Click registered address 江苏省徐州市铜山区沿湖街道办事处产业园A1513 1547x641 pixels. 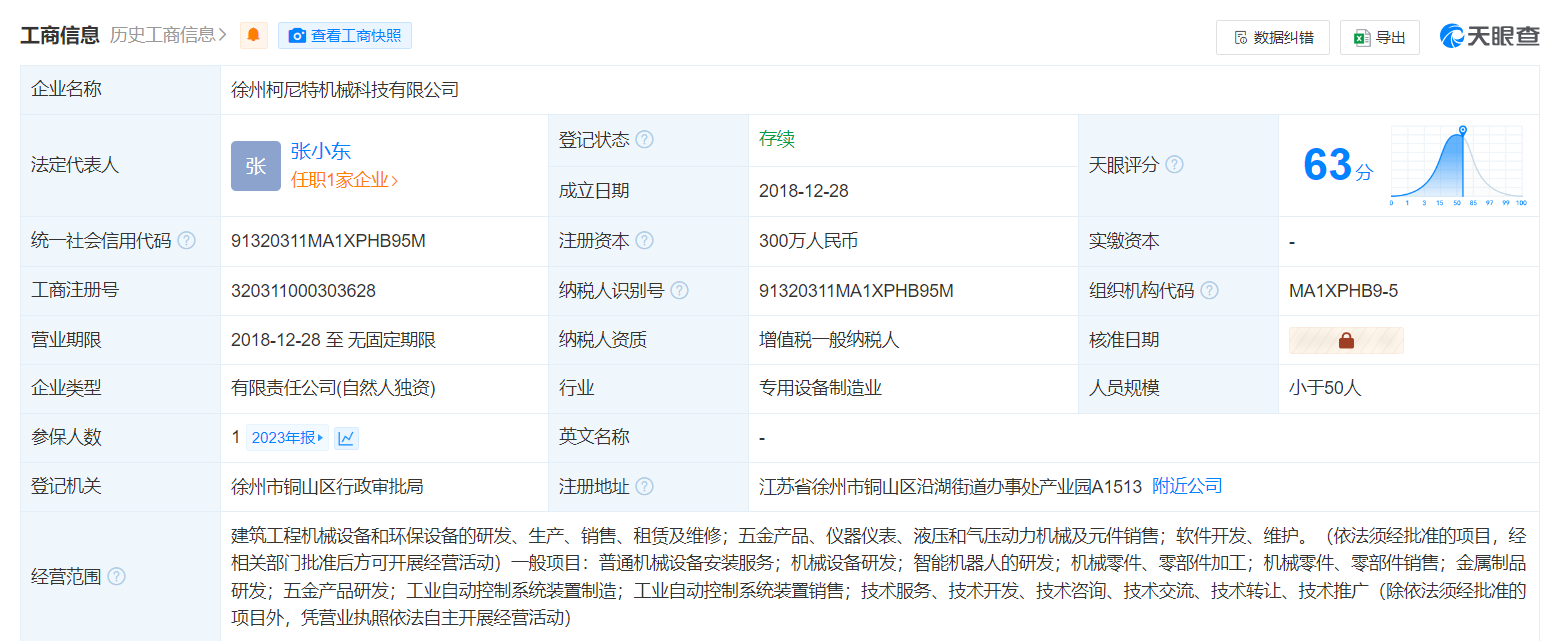[950, 487]
